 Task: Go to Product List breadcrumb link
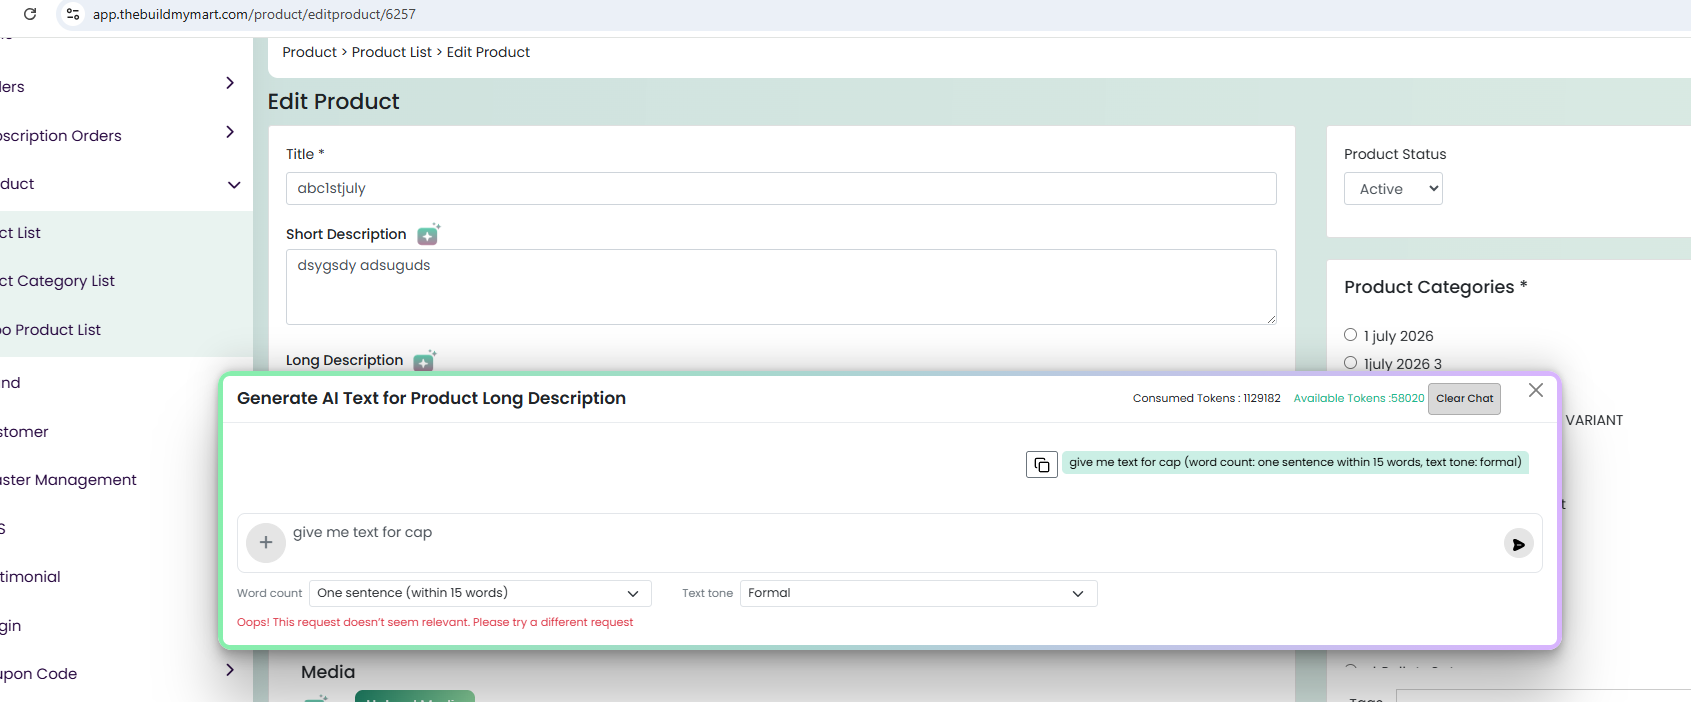[391, 52]
